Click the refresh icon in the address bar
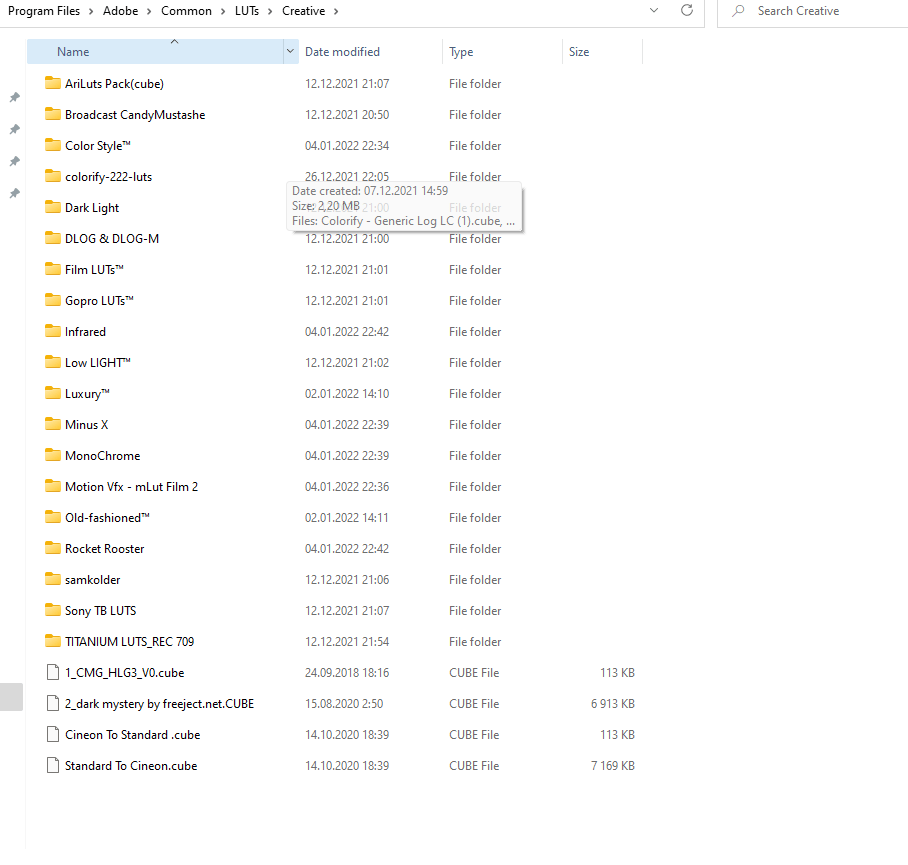Screen dimensions: 908x865 687,10
